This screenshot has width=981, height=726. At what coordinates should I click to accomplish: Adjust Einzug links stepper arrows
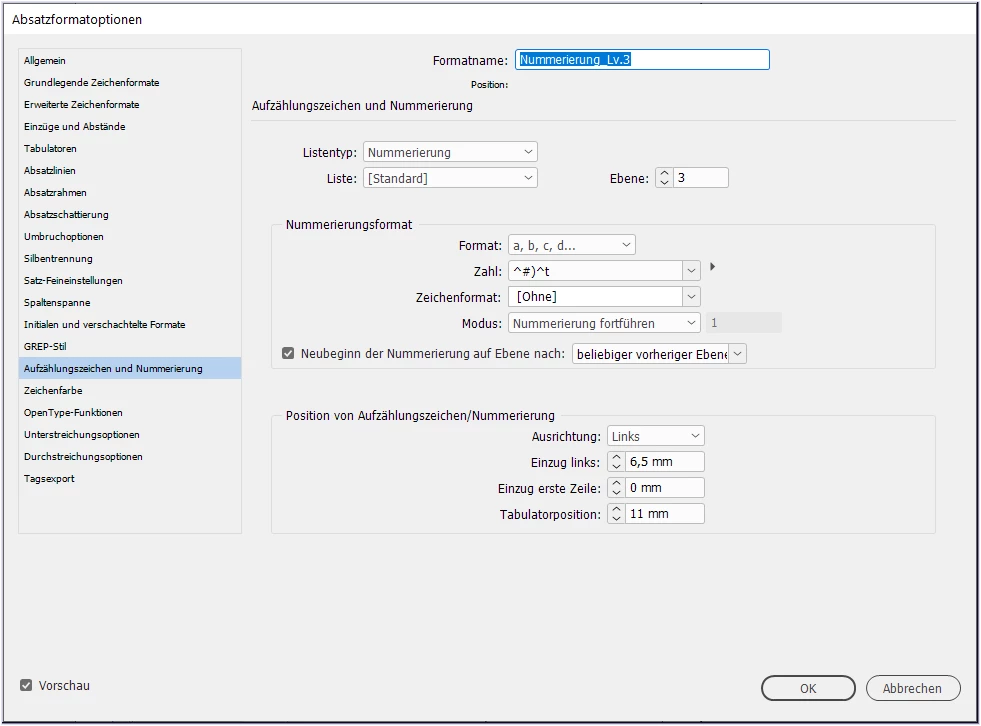[616, 462]
